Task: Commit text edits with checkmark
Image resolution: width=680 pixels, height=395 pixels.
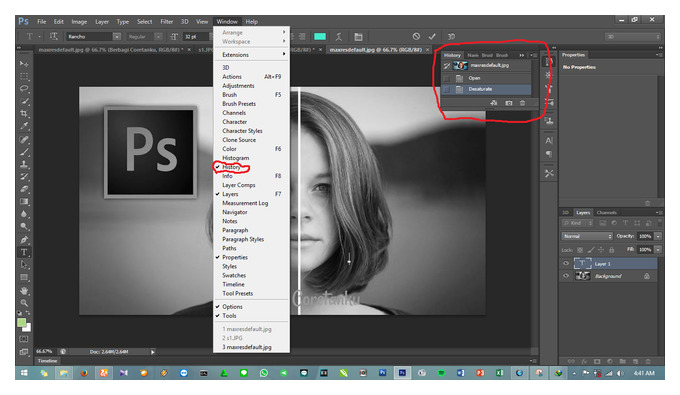Action: coord(432,36)
